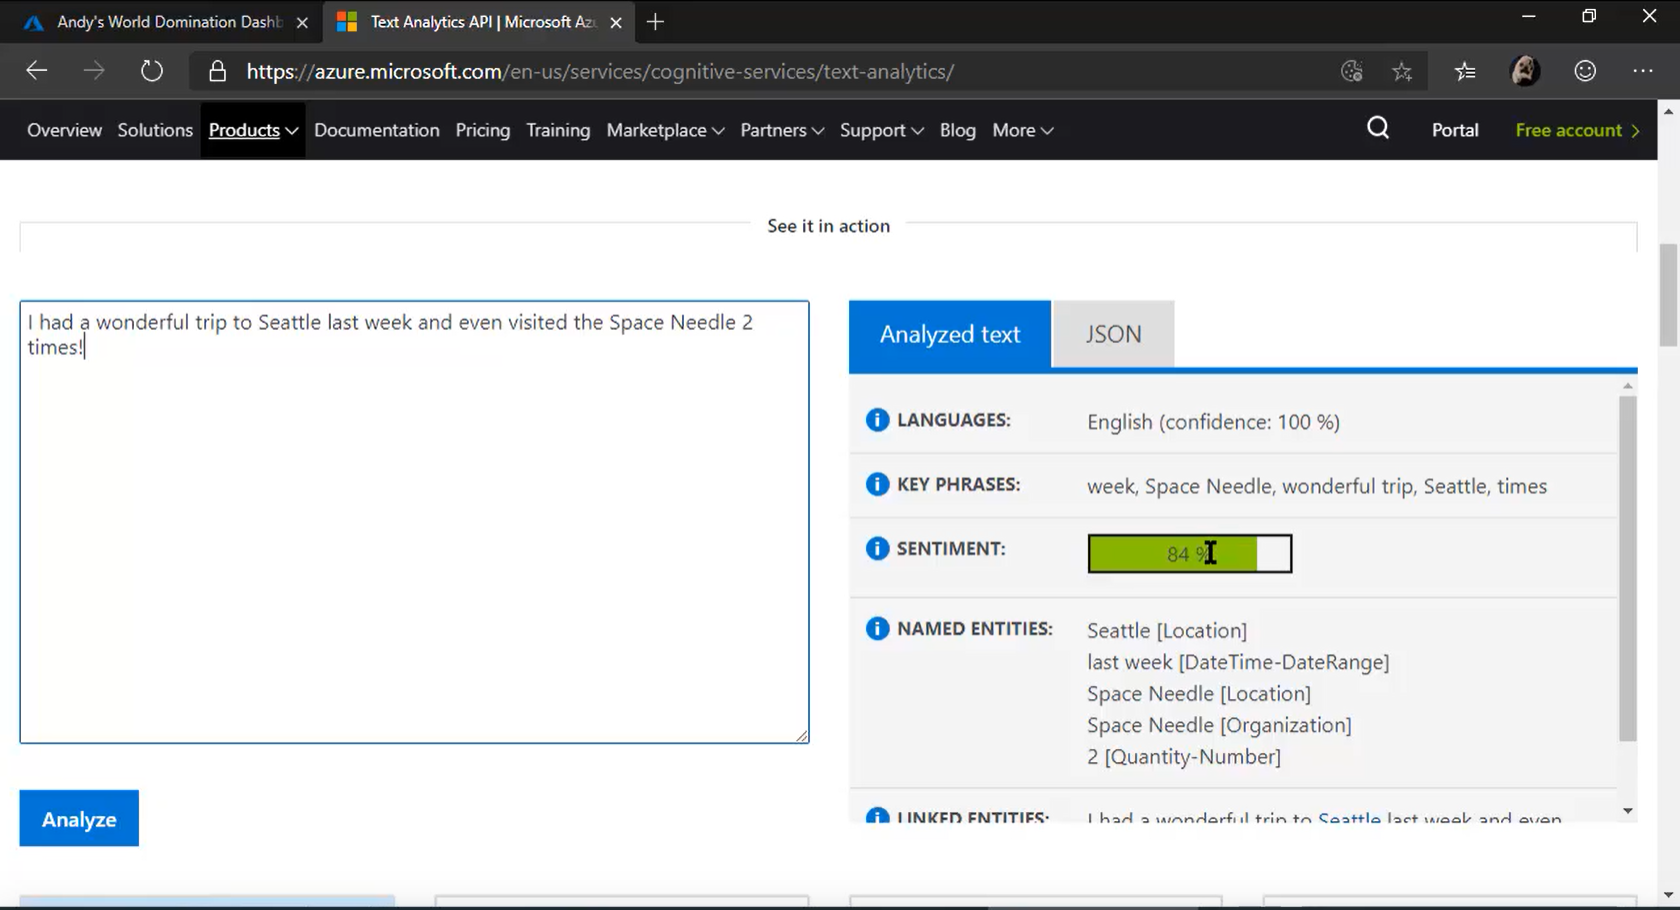
Task: Click the results panel scroll up arrow
Action: coord(1628,386)
